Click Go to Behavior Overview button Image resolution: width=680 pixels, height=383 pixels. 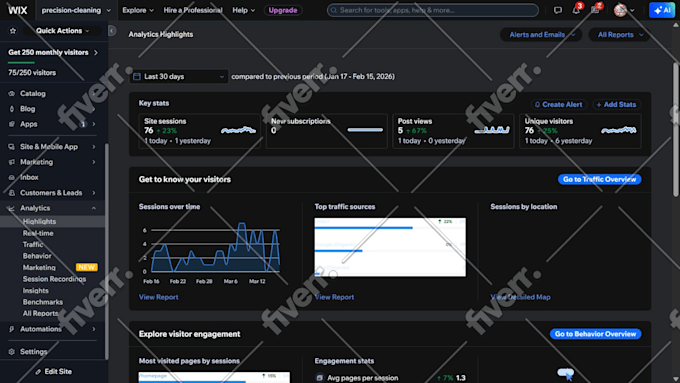(x=595, y=334)
